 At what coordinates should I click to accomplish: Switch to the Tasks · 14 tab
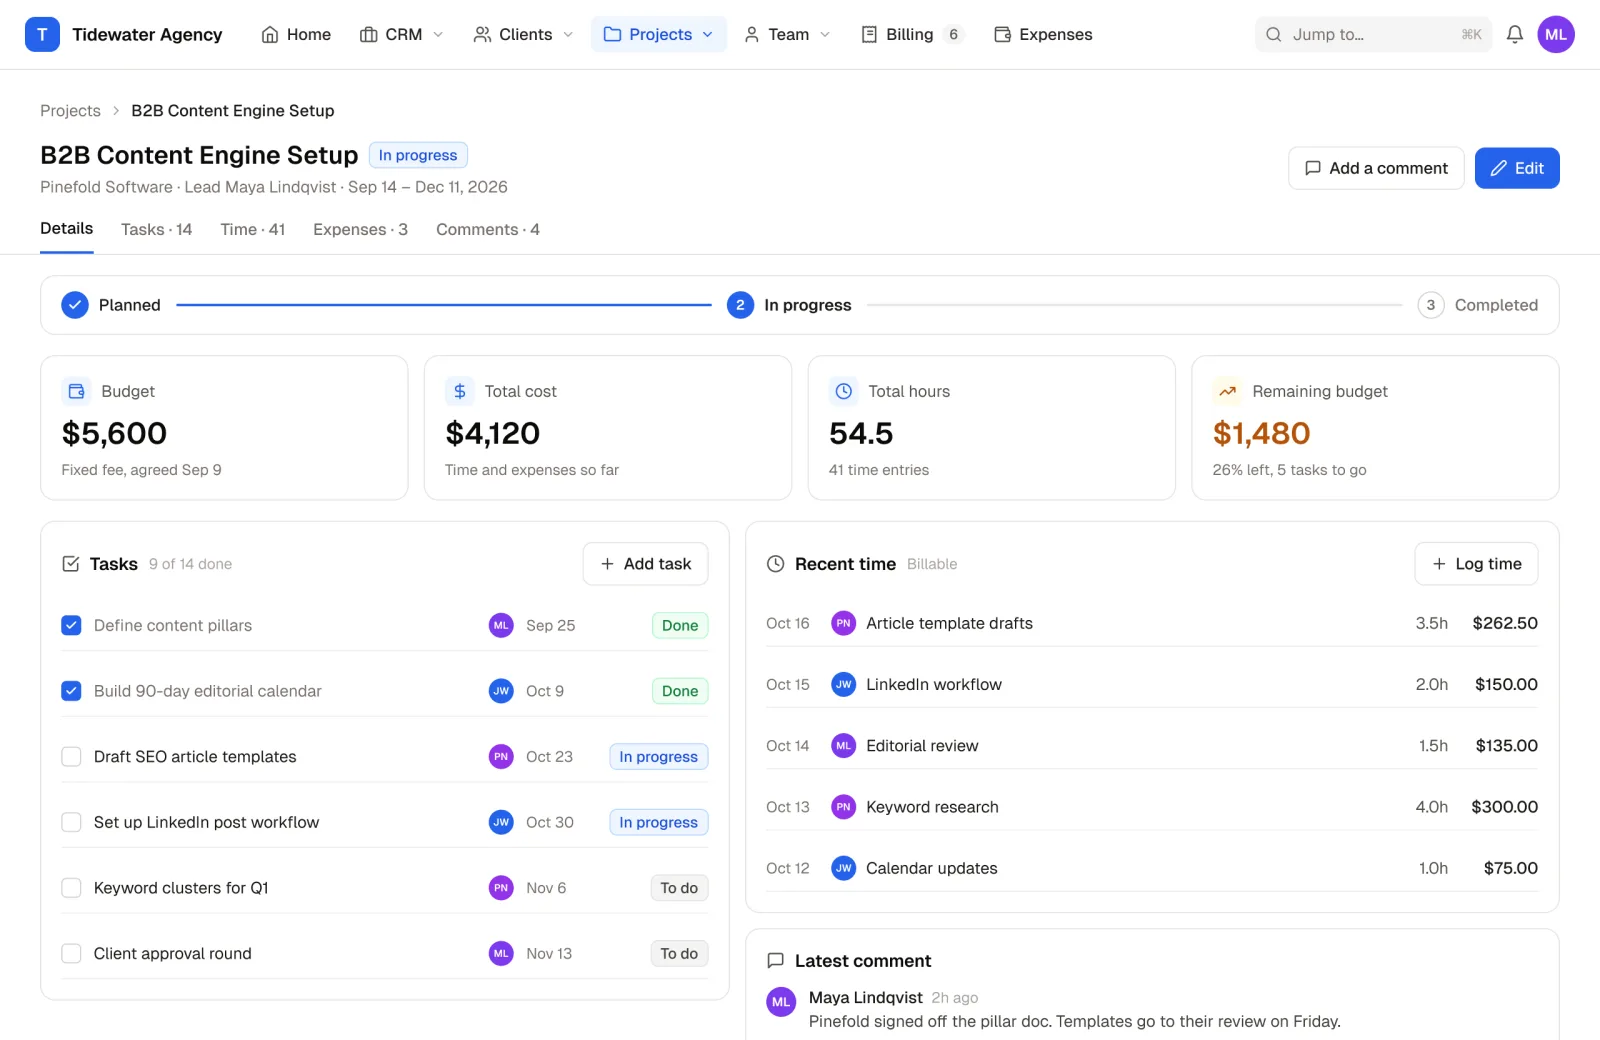pyautogui.click(x=156, y=229)
